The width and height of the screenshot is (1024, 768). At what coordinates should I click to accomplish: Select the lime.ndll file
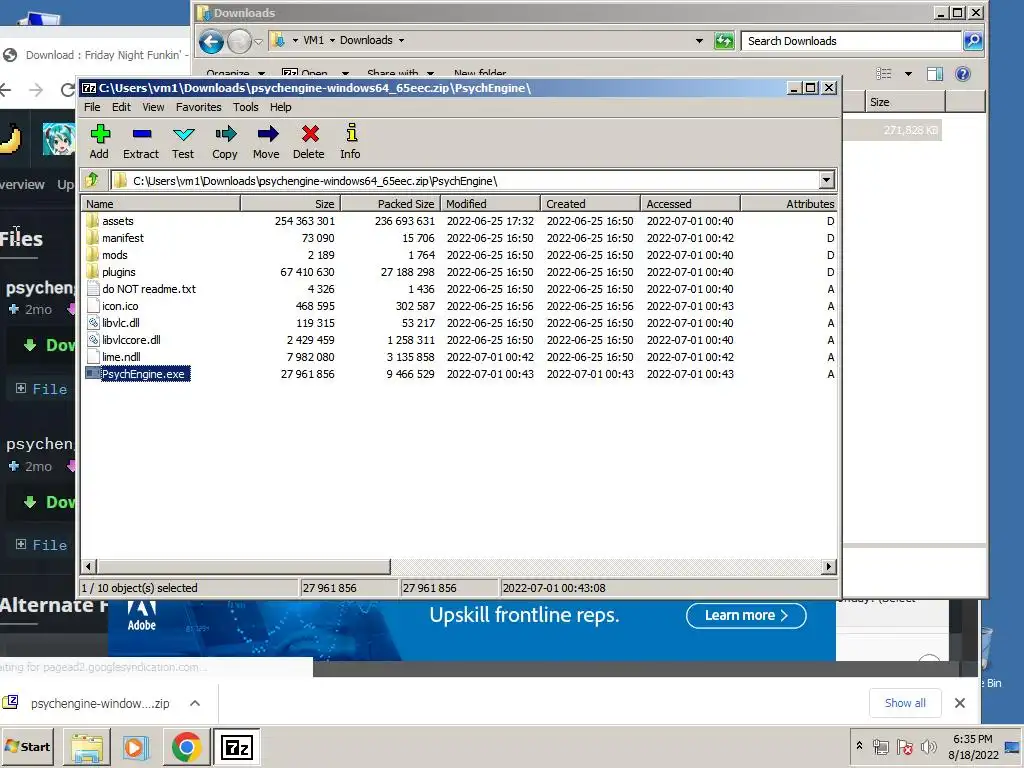point(121,357)
